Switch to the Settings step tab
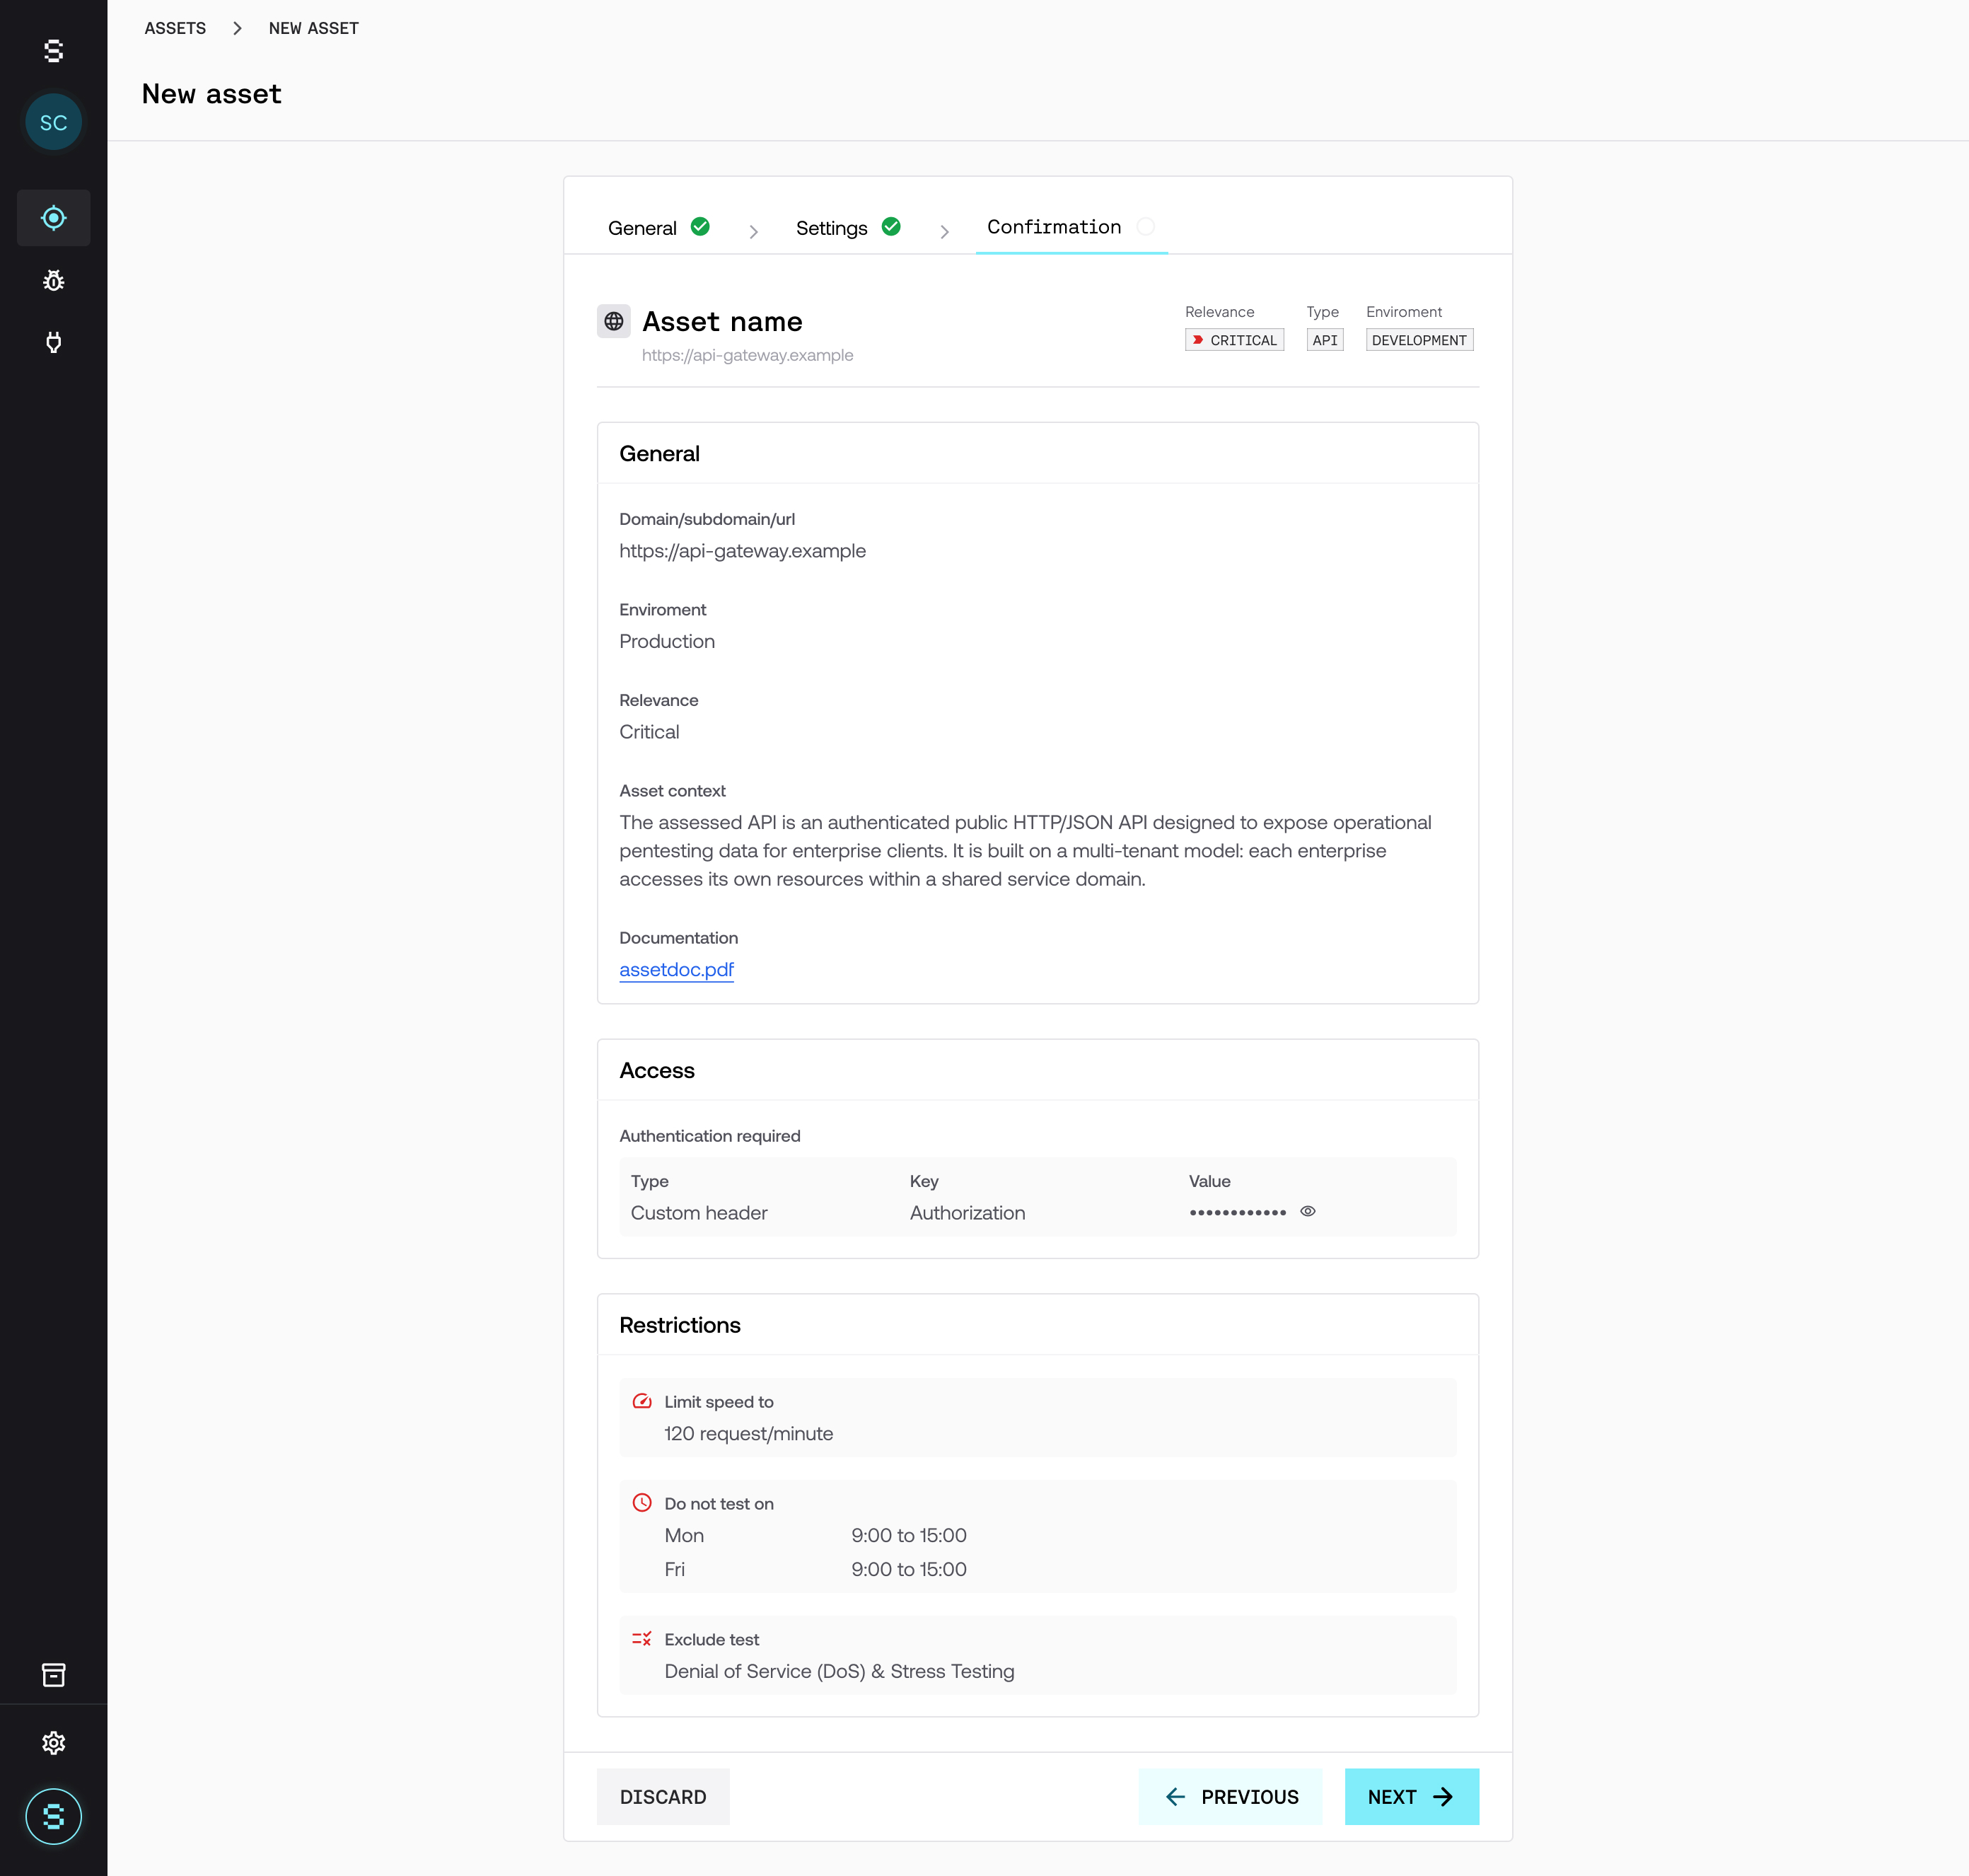This screenshot has height=1876, width=1969. pos(831,228)
